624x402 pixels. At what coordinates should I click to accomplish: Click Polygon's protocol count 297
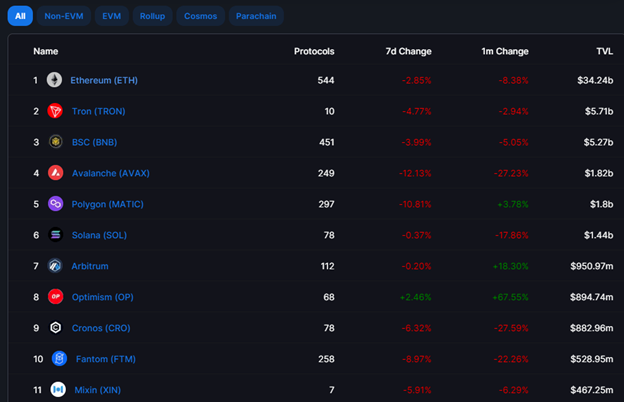pyautogui.click(x=326, y=204)
